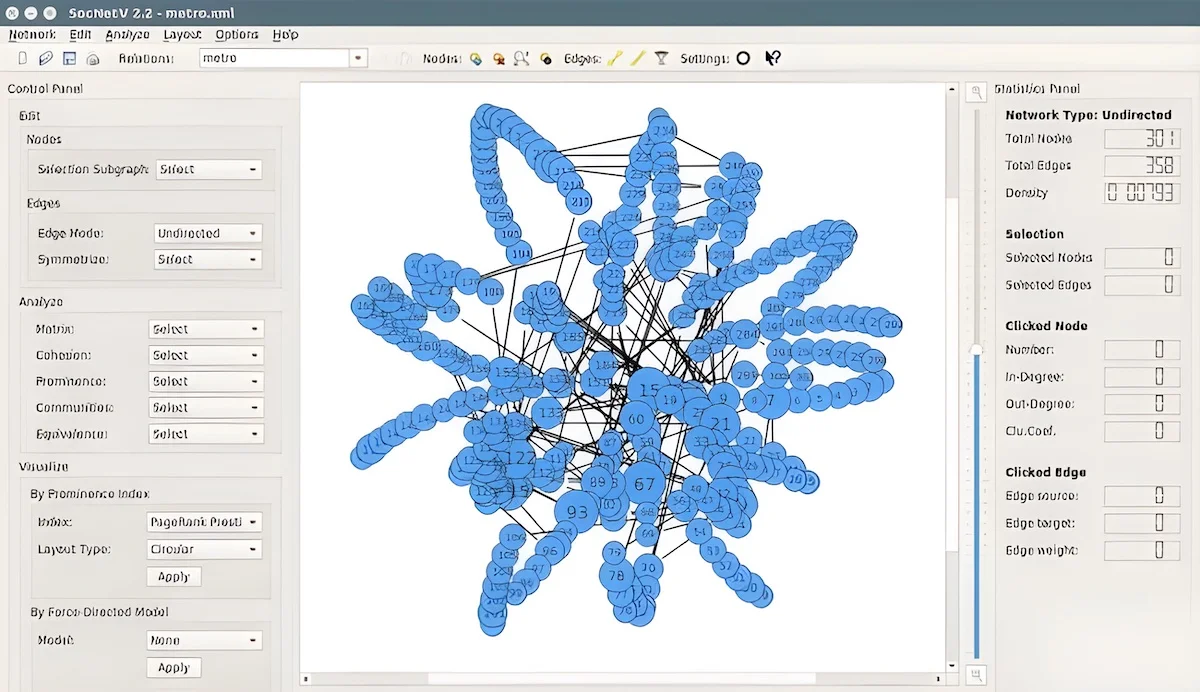The width and height of the screenshot is (1200, 692).
Task: Open the Analyze menu
Action: coord(127,34)
